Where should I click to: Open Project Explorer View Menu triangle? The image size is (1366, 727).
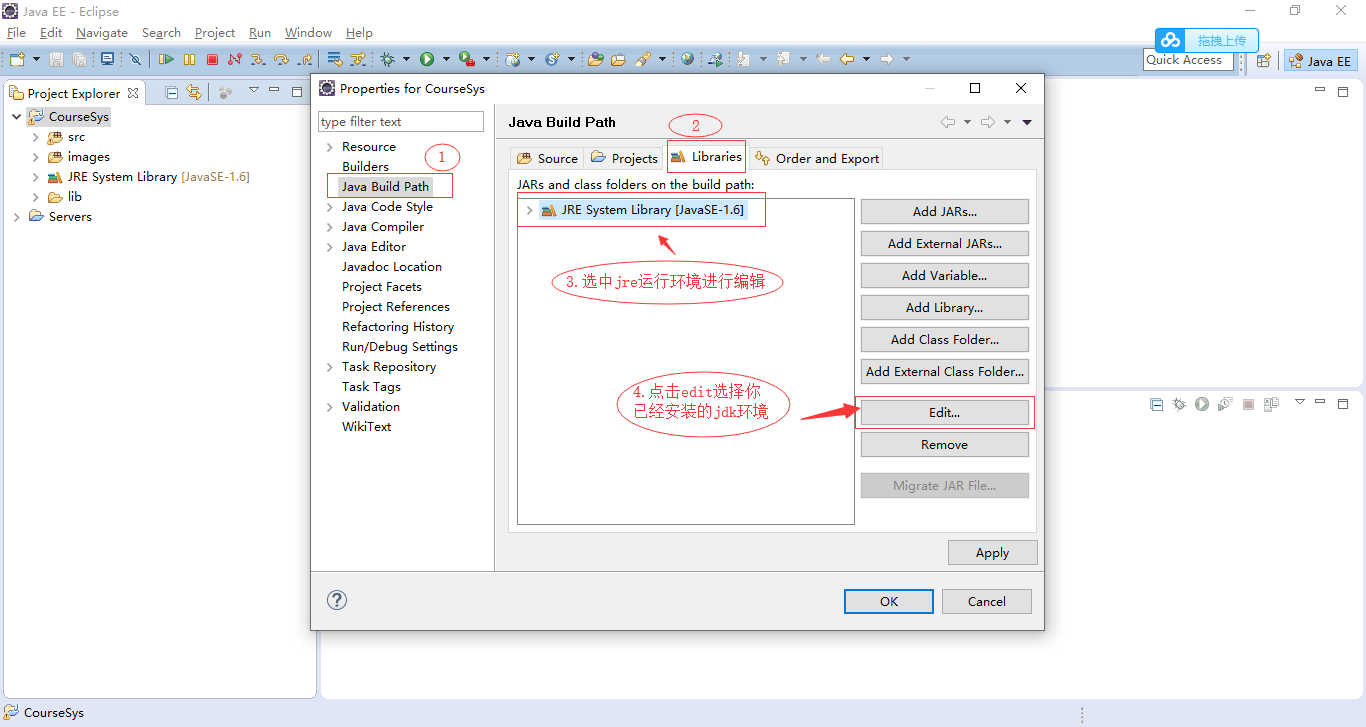coord(254,90)
